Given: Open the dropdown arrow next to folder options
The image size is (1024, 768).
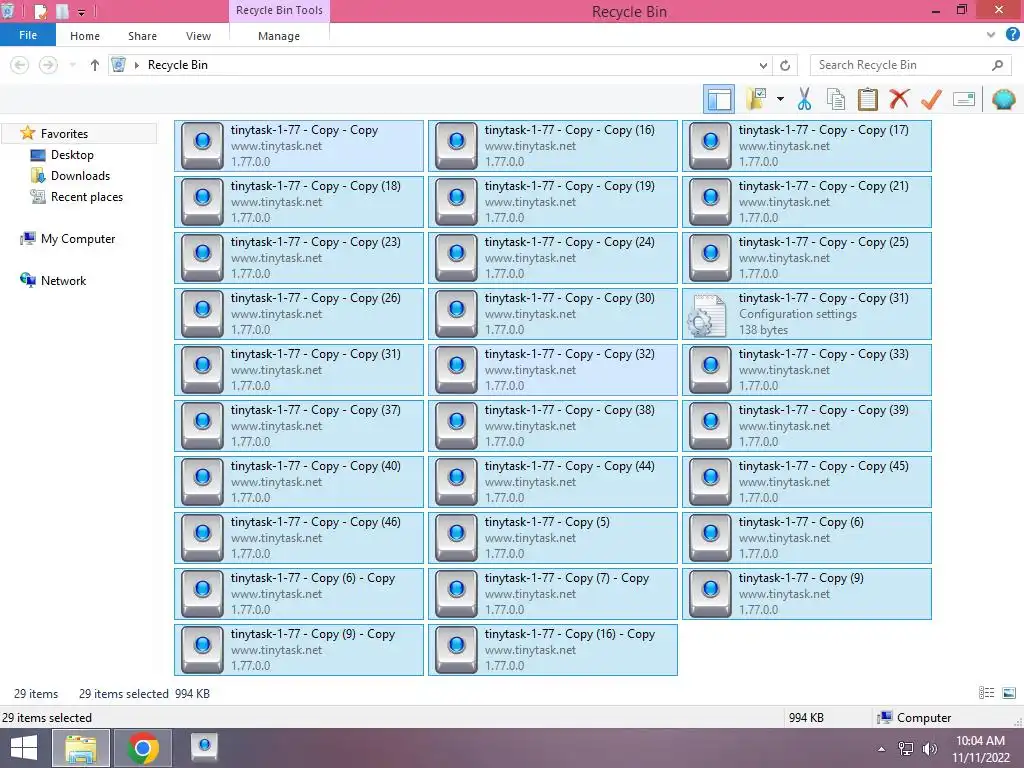Looking at the screenshot, I should pyautogui.click(x=780, y=99).
